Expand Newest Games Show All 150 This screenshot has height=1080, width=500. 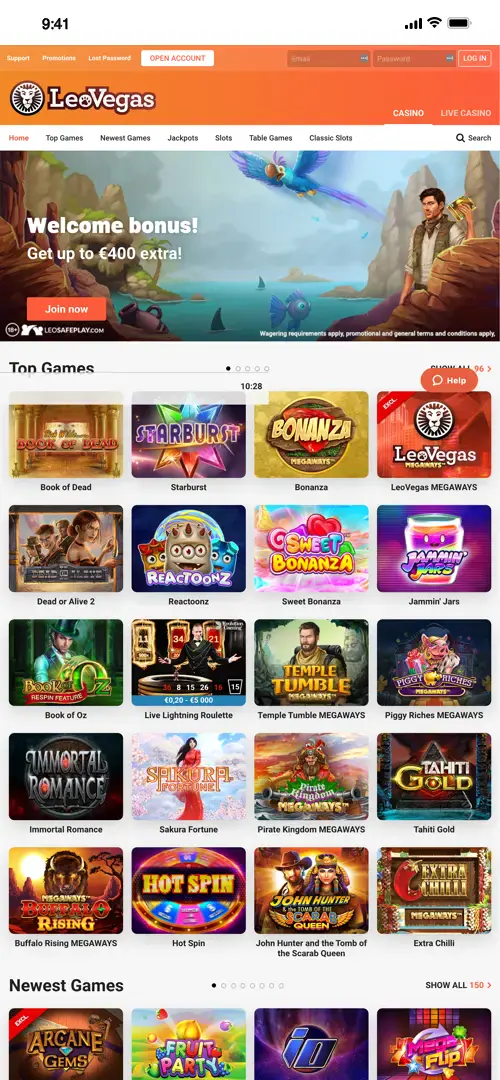coord(459,985)
